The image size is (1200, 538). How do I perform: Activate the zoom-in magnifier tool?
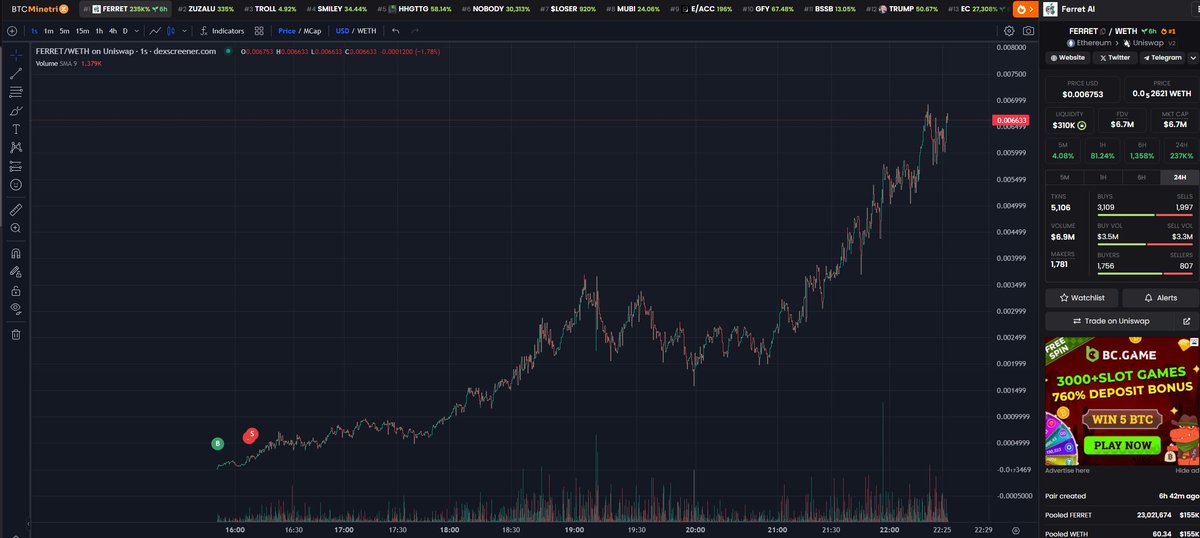coord(16,228)
